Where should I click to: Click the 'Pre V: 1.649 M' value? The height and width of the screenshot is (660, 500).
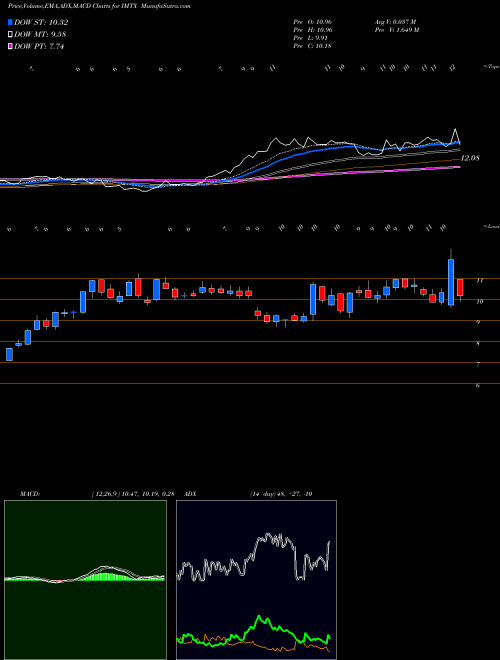[x=395, y=30]
